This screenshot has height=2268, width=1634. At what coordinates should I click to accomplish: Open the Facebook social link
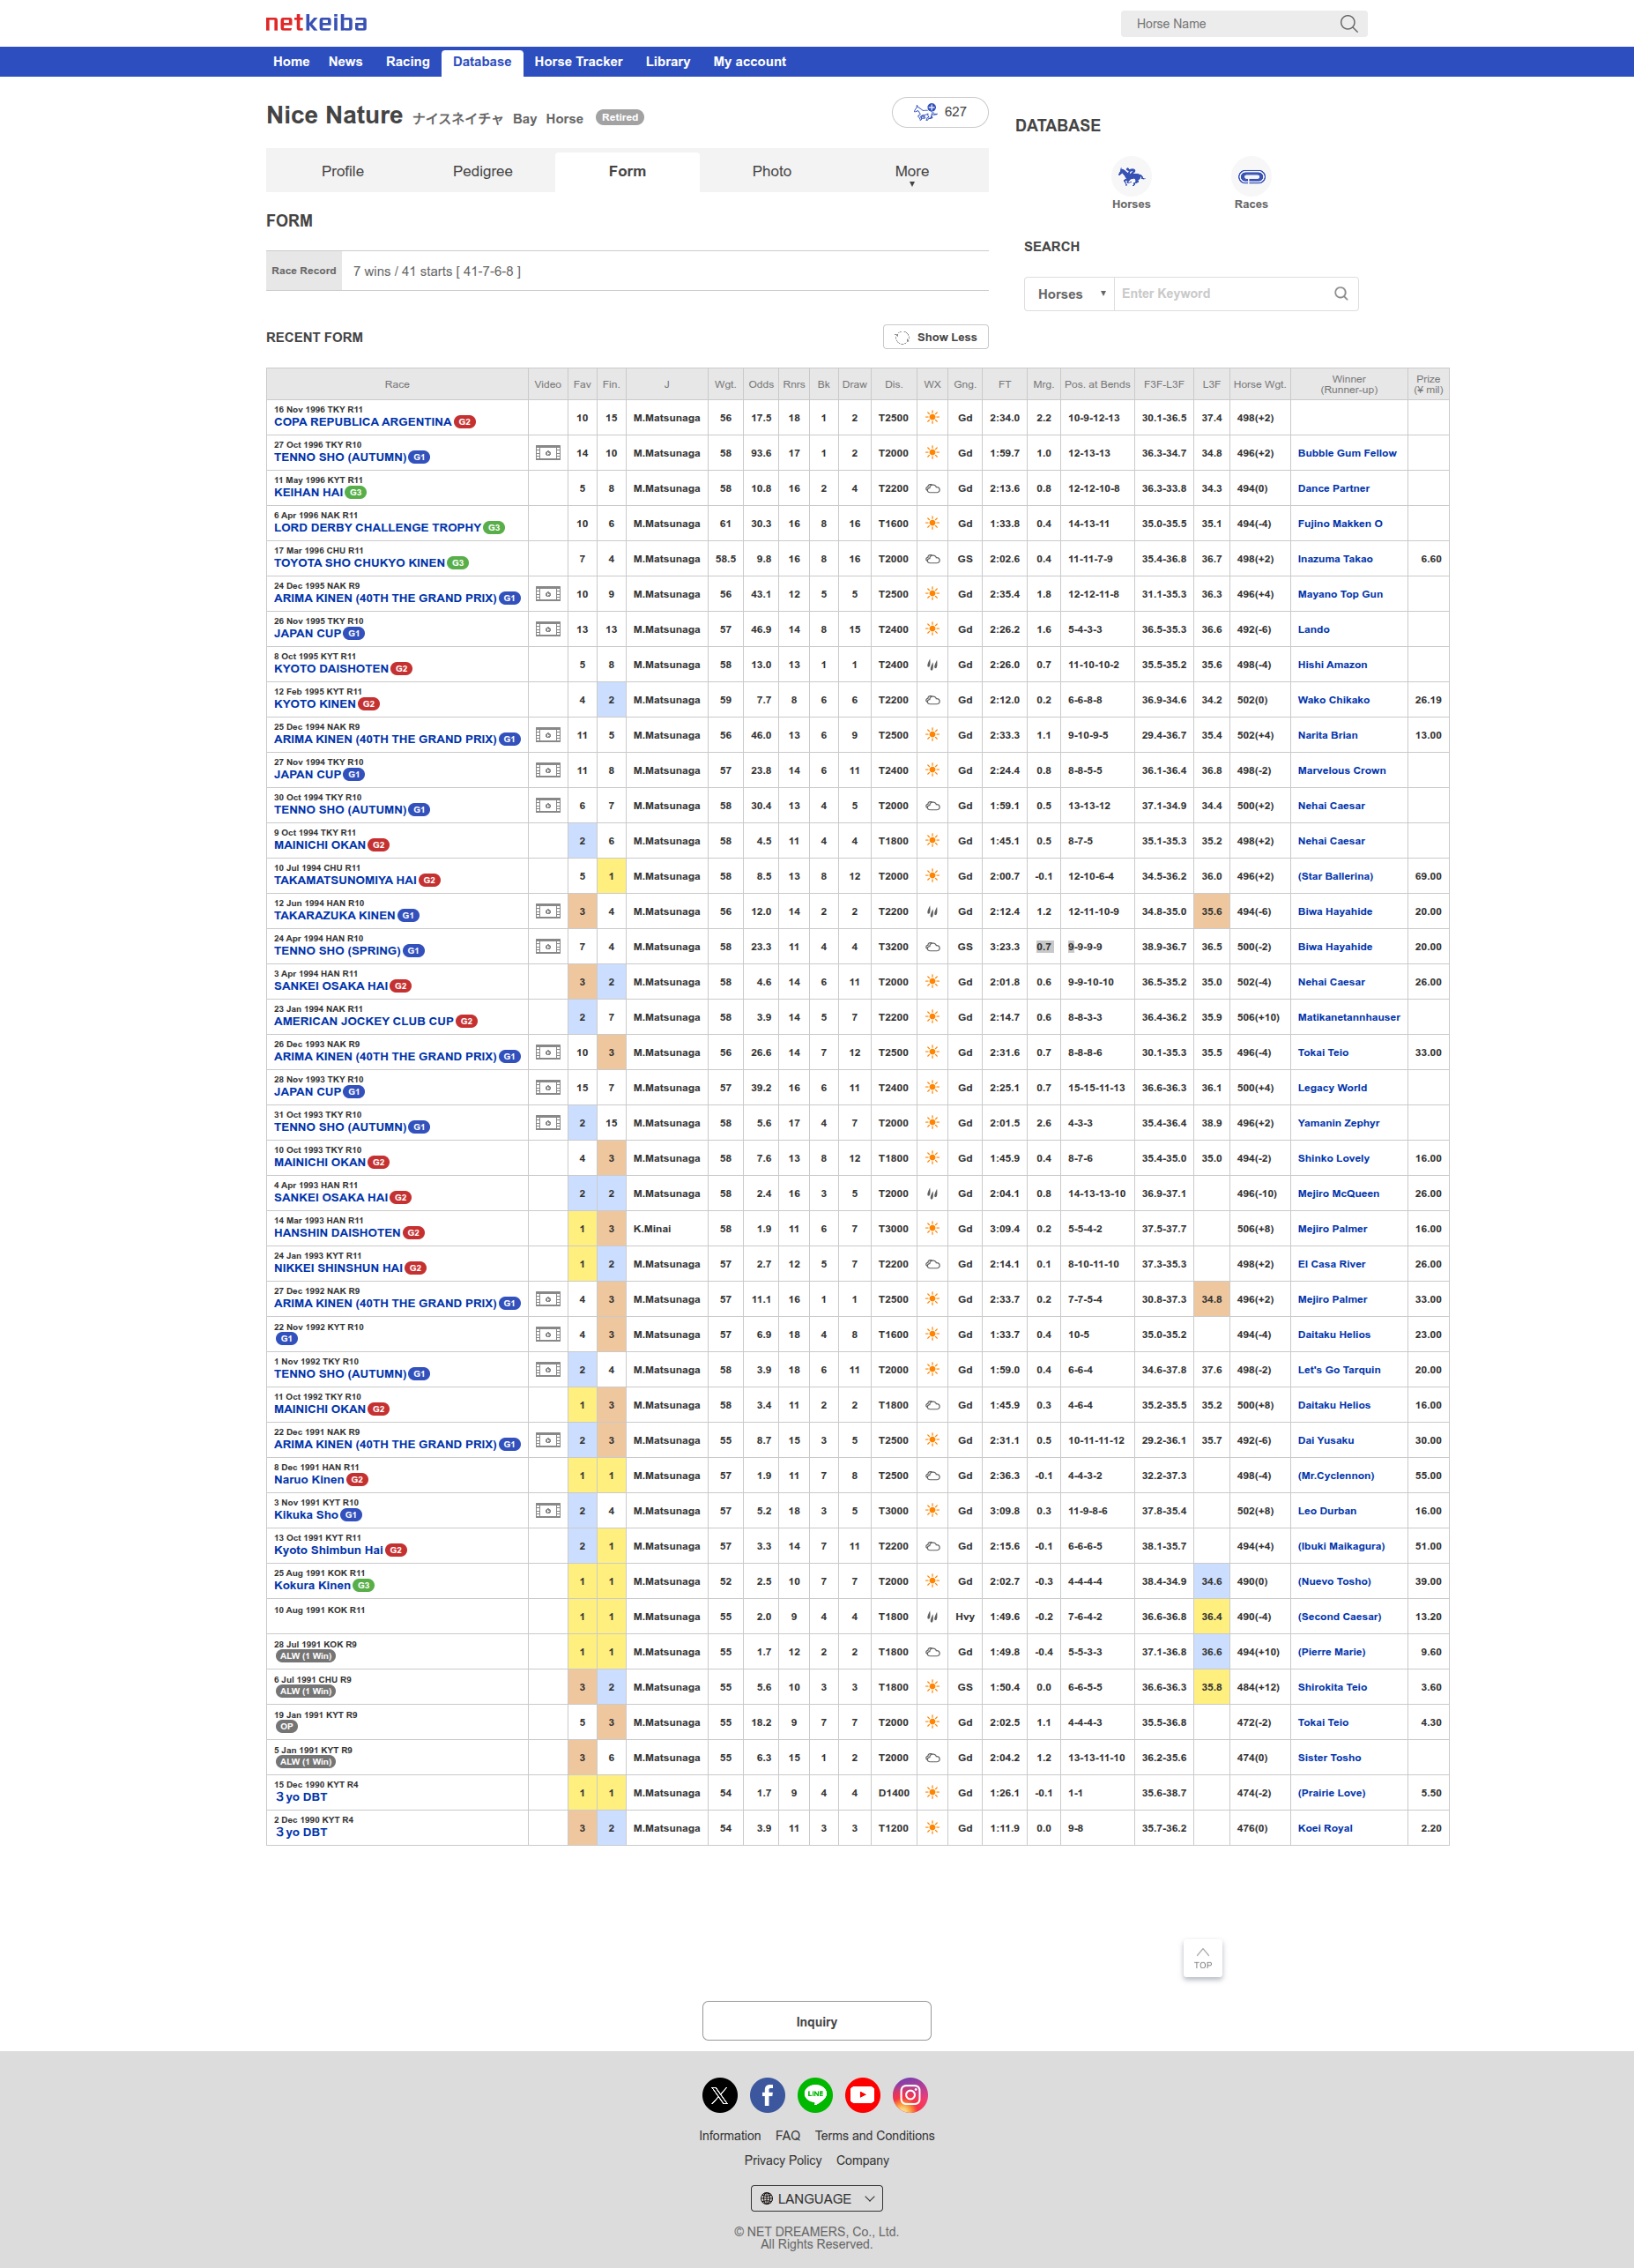coord(767,2094)
